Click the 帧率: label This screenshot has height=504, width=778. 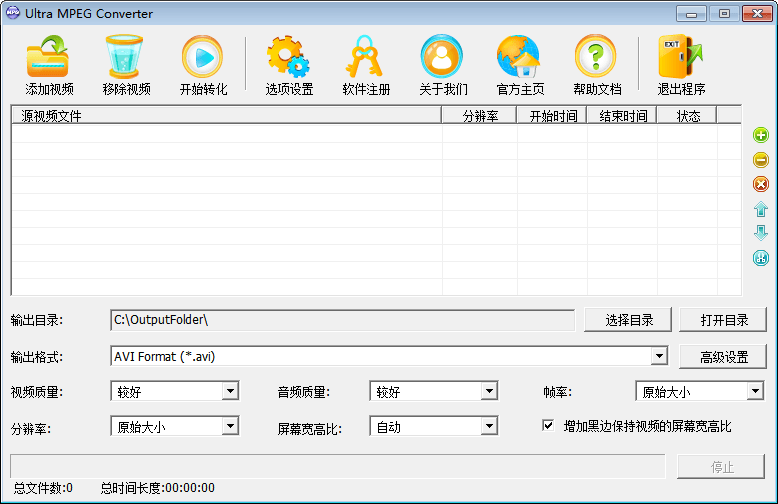pos(557,392)
